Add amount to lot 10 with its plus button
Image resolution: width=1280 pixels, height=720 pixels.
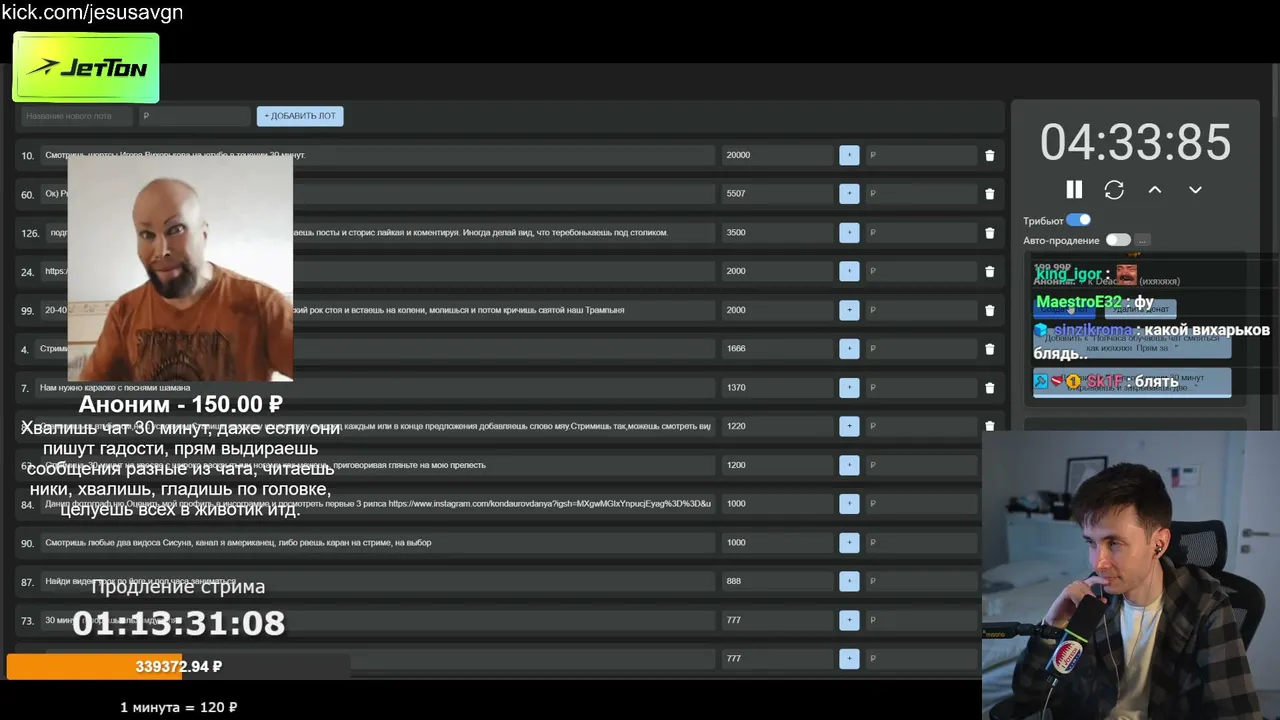[x=849, y=155]
